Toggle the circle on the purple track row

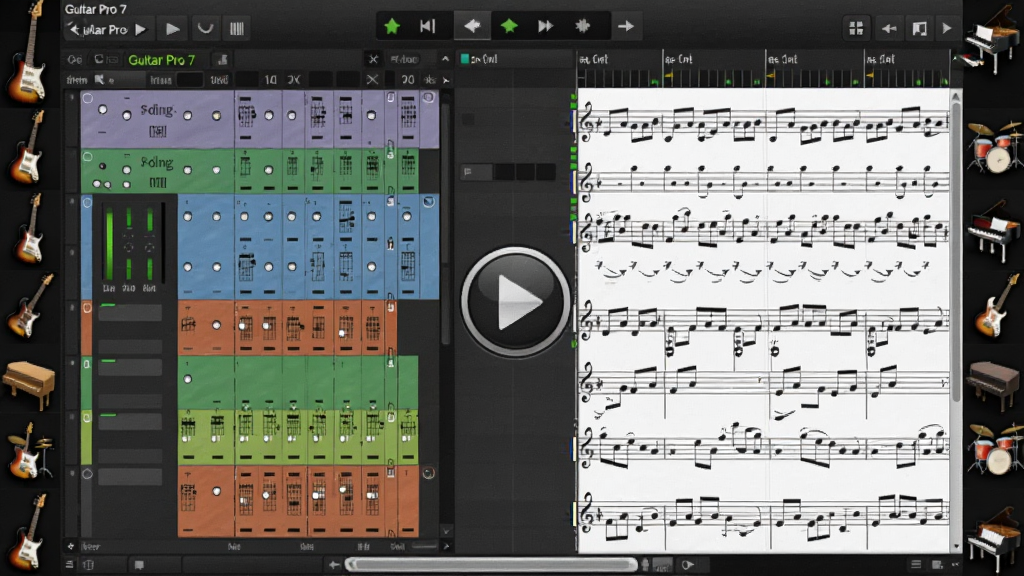point(88,99)
